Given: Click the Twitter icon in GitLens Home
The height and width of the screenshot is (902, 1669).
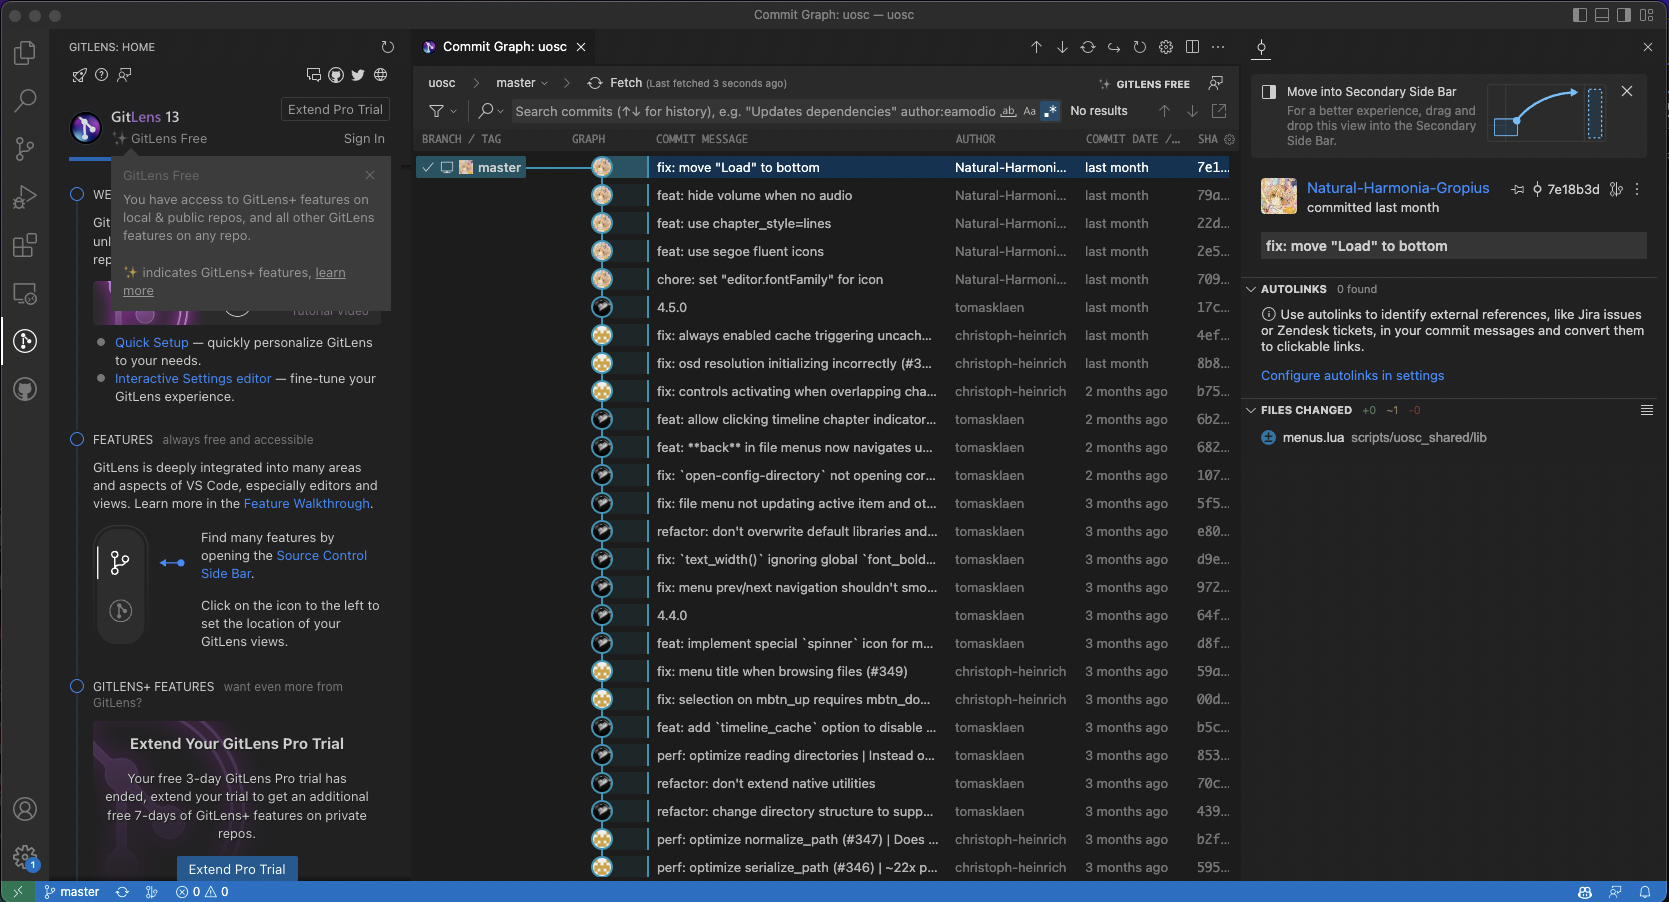Looking at the screenshot, I should coord(357,74).
